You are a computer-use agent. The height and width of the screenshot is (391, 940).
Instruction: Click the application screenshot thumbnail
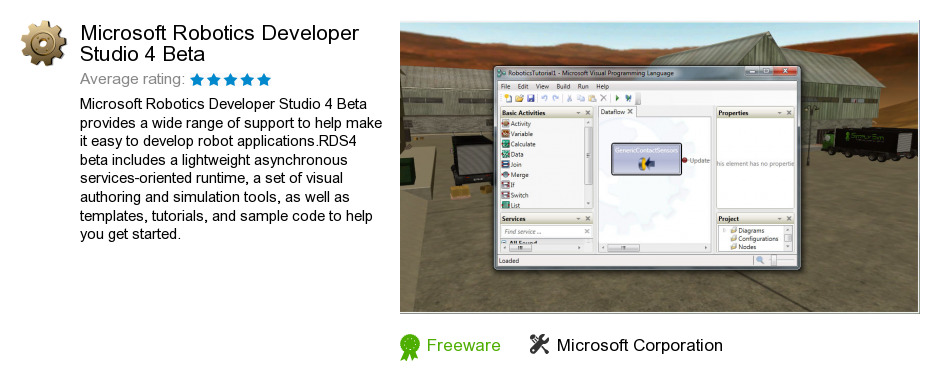pos(659,167)
